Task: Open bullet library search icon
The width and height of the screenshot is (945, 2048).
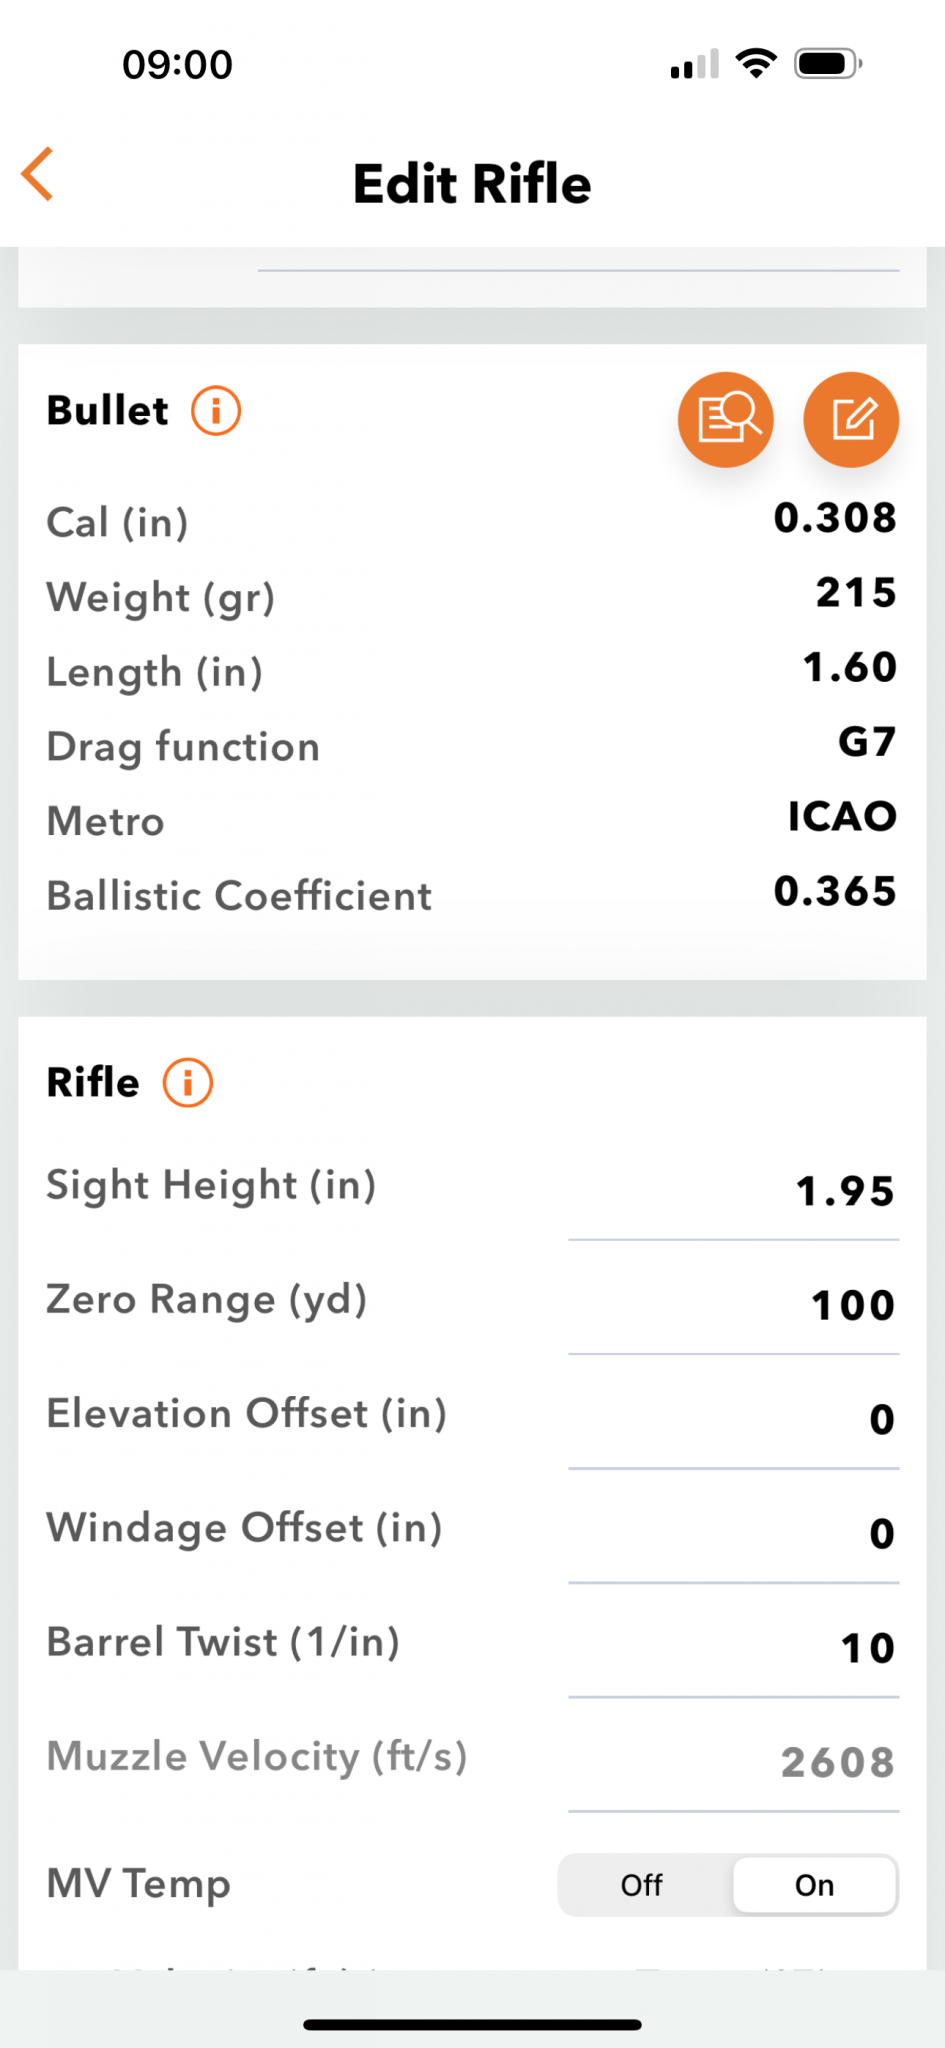Action: point(726,420)
